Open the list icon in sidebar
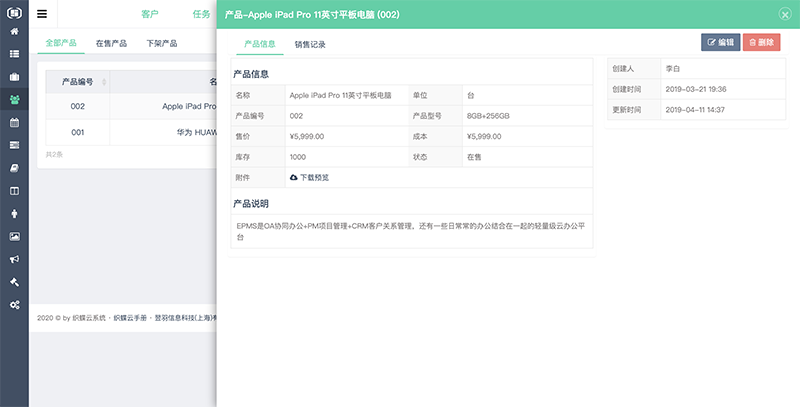 (x=14, y=54)
